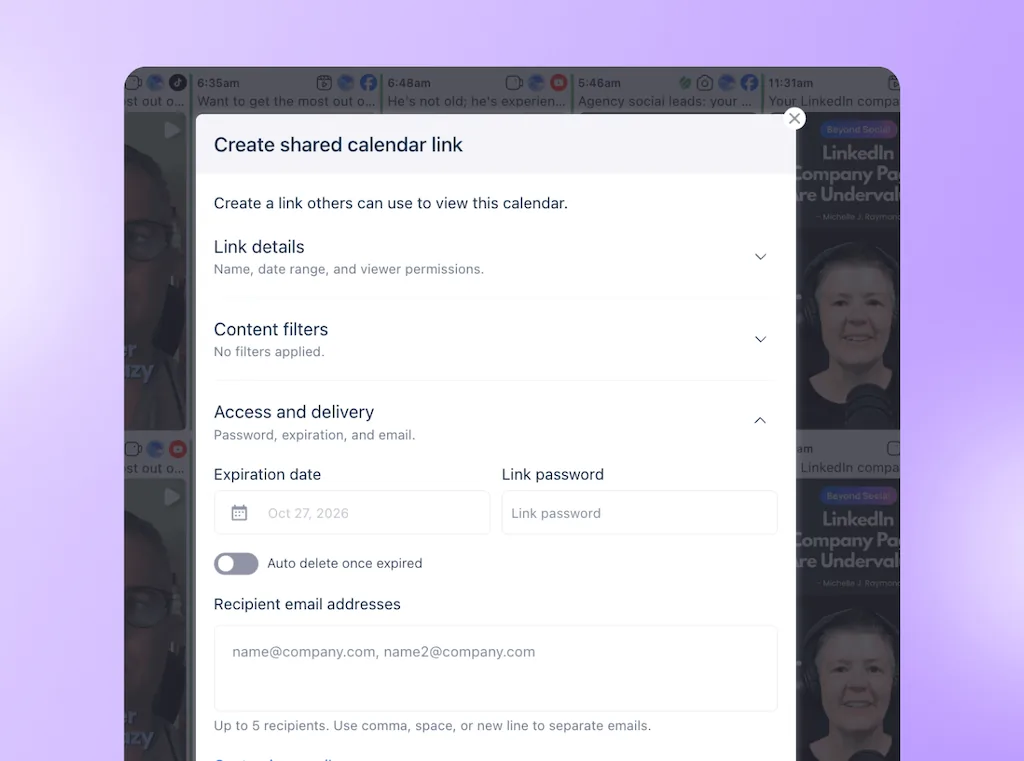This screenshot has width=1024, height=761.
Task: Set the Expiration date field showing Oct 27, 2026
Action: coord(352,513)
